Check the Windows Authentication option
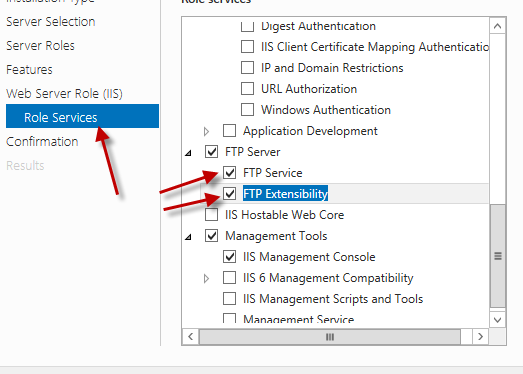Image resolution: width=523 pixels, height=374 pixels. 247,109
